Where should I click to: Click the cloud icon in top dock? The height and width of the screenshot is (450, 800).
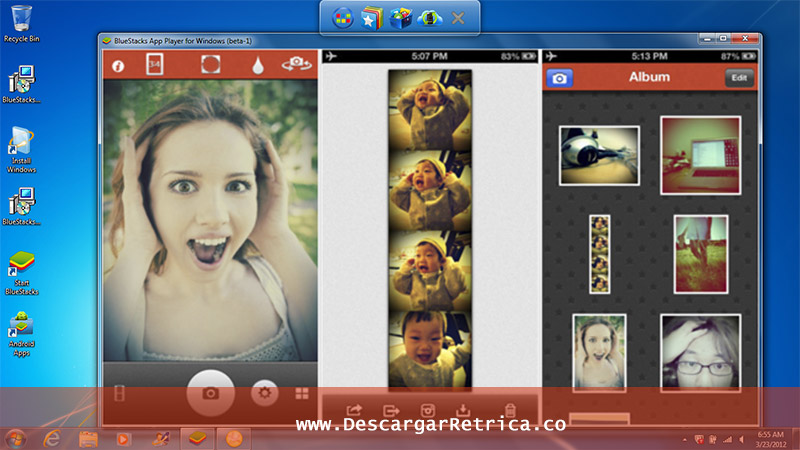(430, 19)
